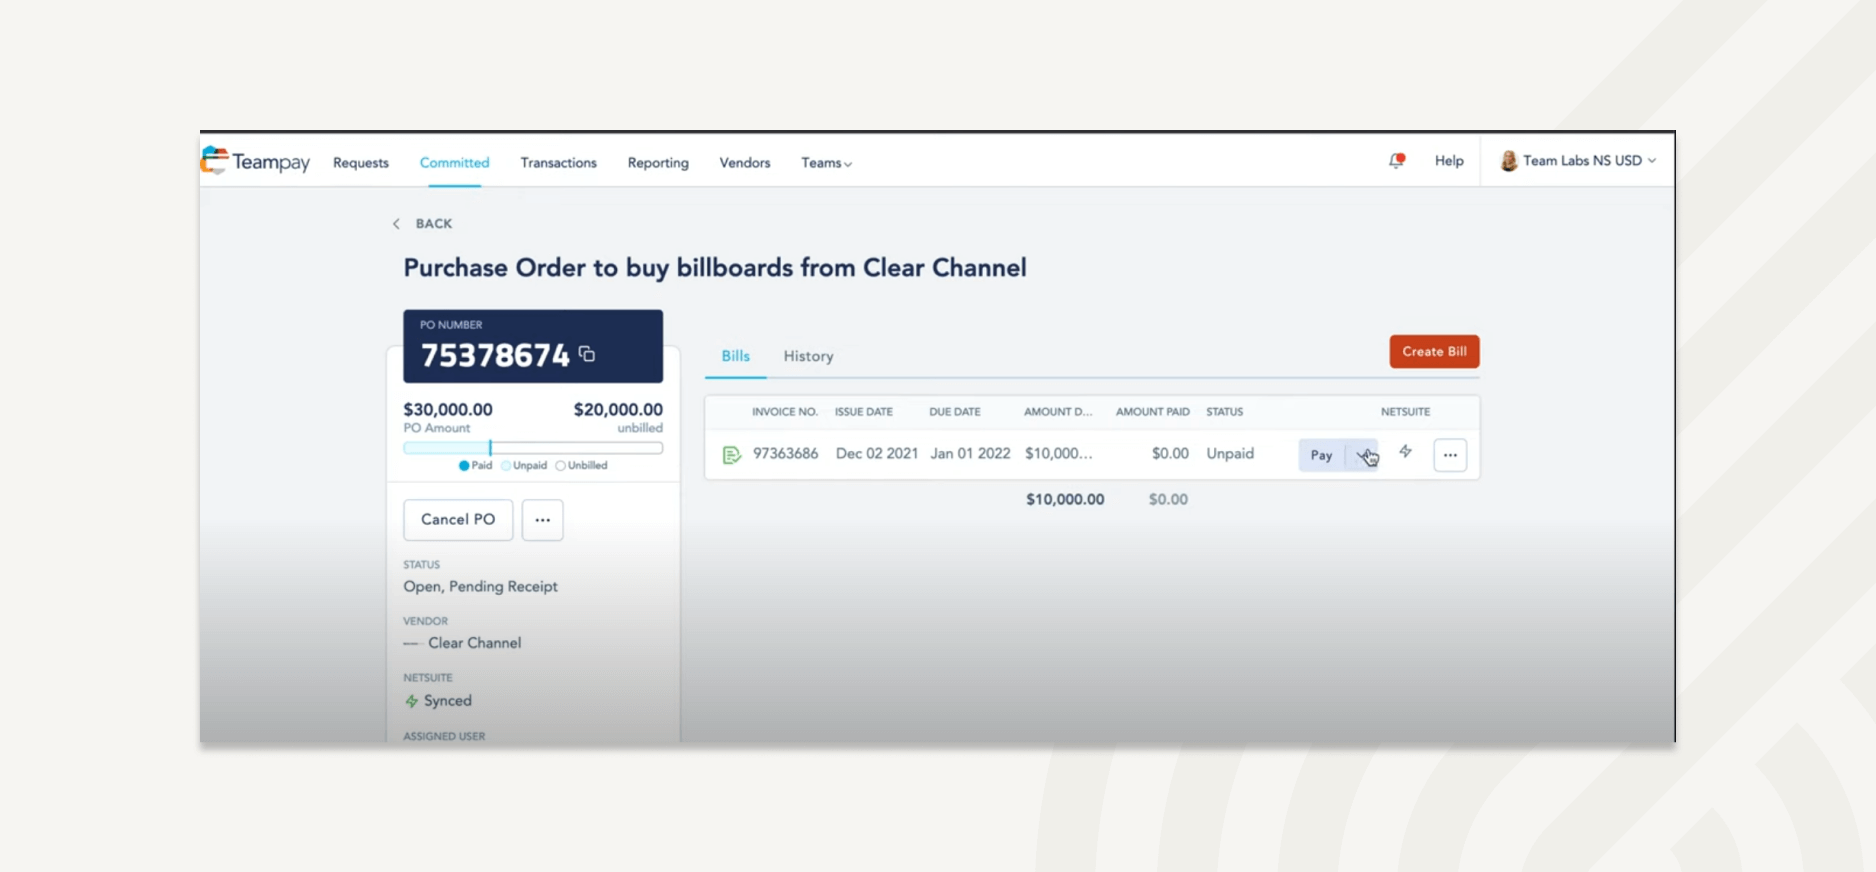Click invoice number 97363686
1876x872 pixels.
785,454
